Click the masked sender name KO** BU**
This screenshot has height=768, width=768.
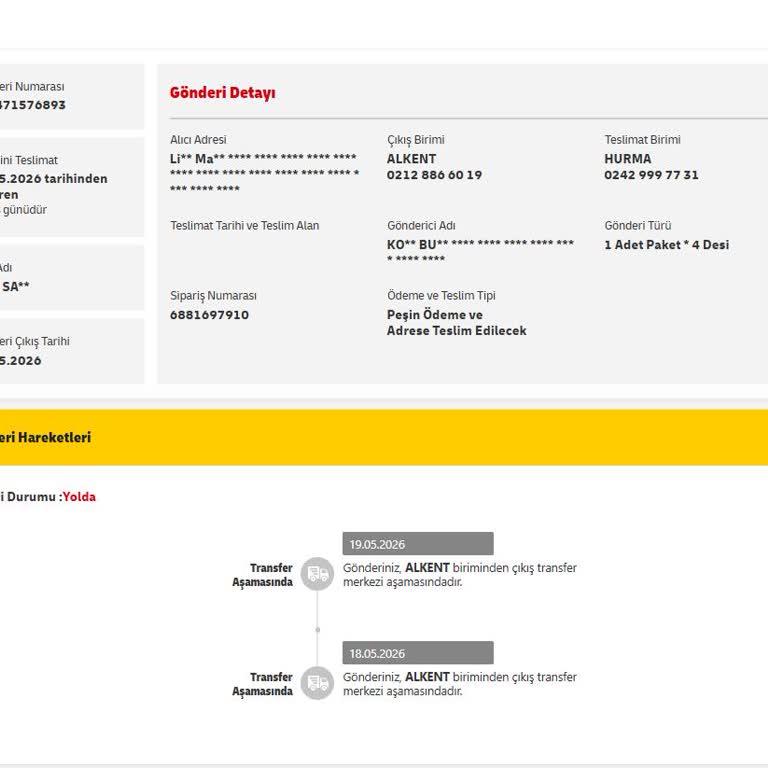click(480, 250)
